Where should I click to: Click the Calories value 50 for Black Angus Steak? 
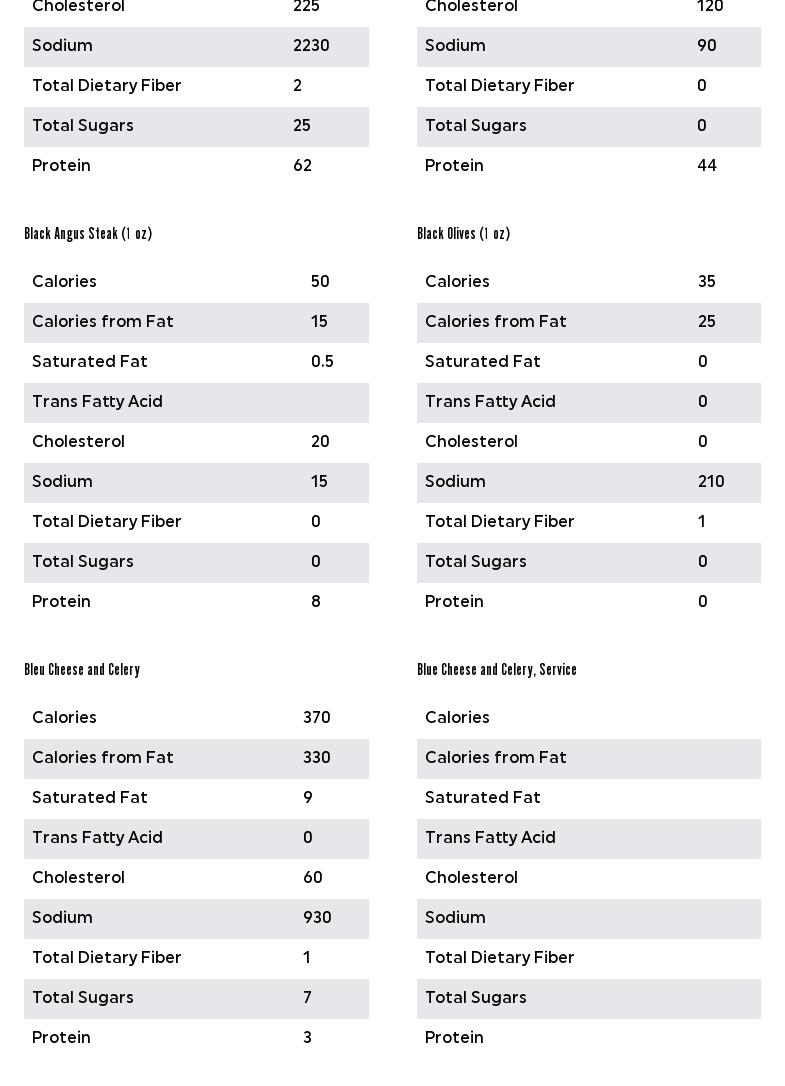tap(320, 282)
